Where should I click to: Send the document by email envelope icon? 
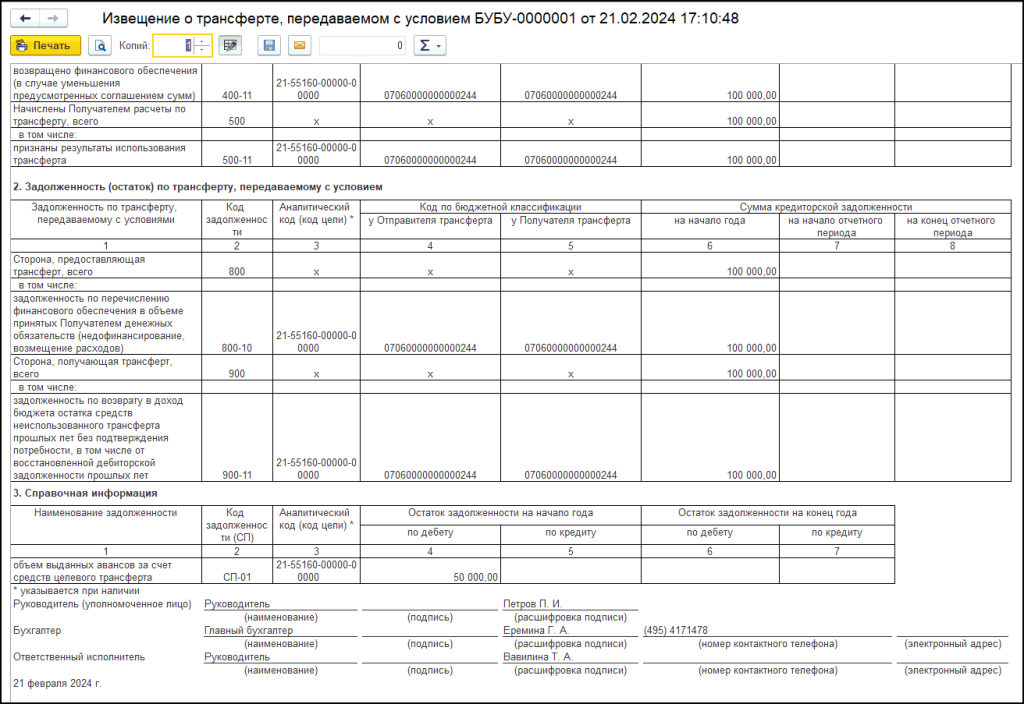coord(299,45)
